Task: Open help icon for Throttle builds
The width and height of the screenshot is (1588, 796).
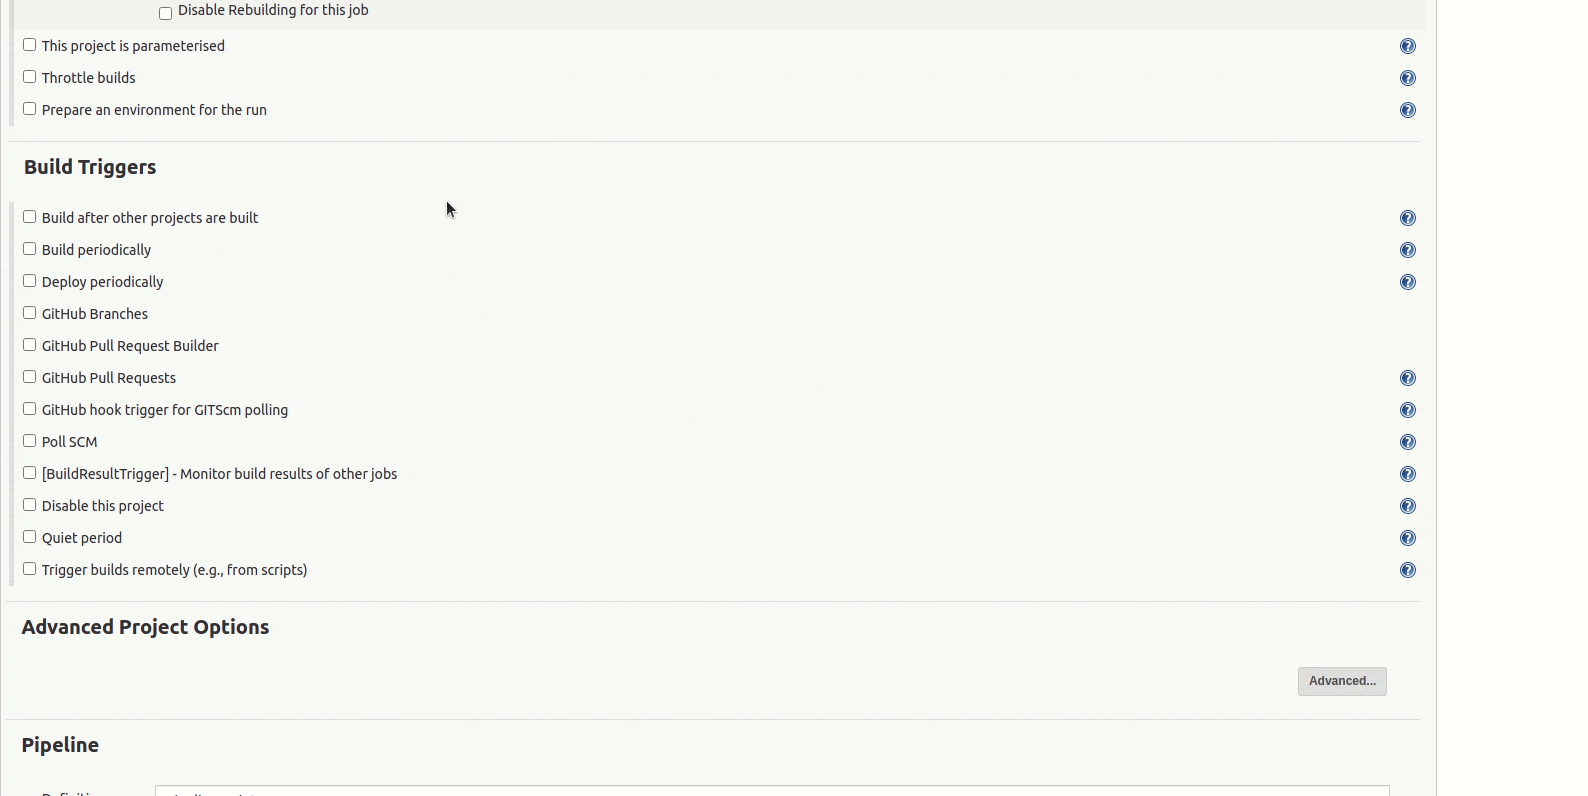Action: coord(1408,78)
